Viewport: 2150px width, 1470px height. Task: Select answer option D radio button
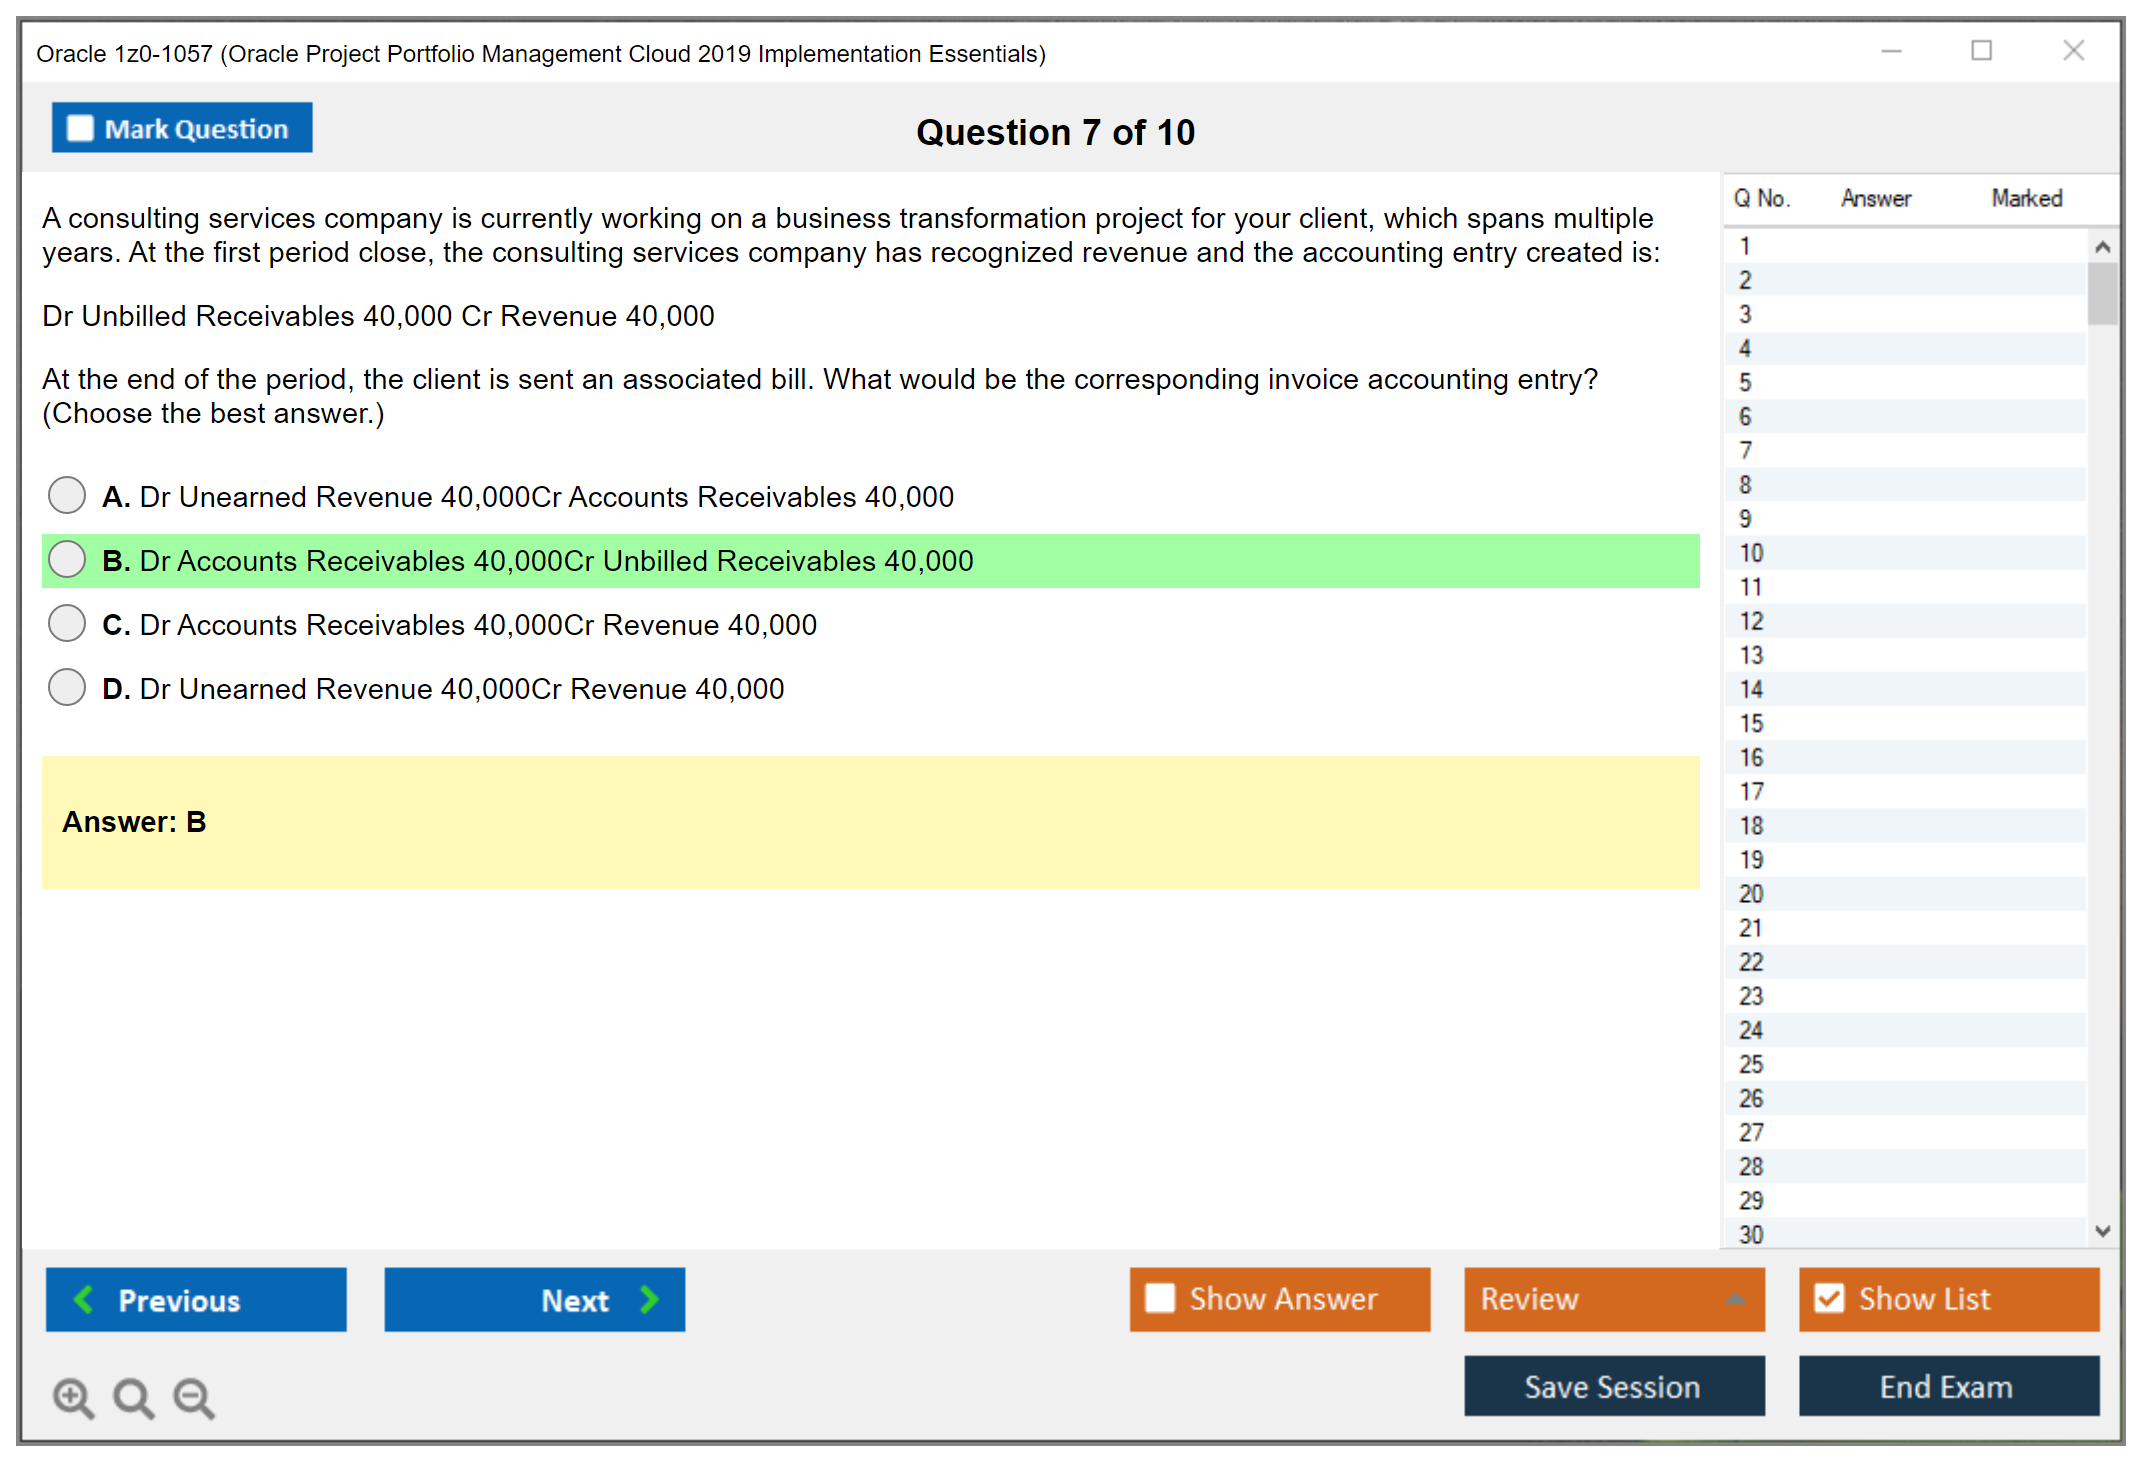coord(66,687)
